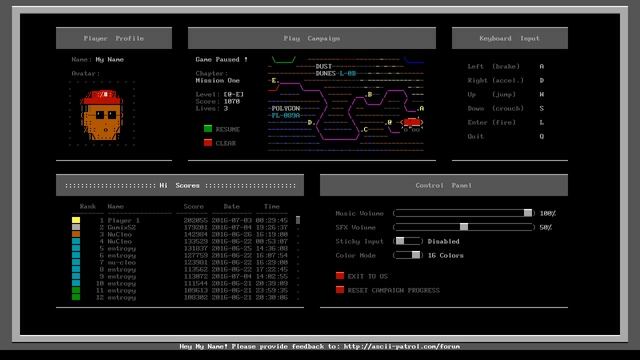The width and height of the screenshot is (640, 360).
Task: Click the key binding D for Right (accel.)
Action: coord(542,80)
